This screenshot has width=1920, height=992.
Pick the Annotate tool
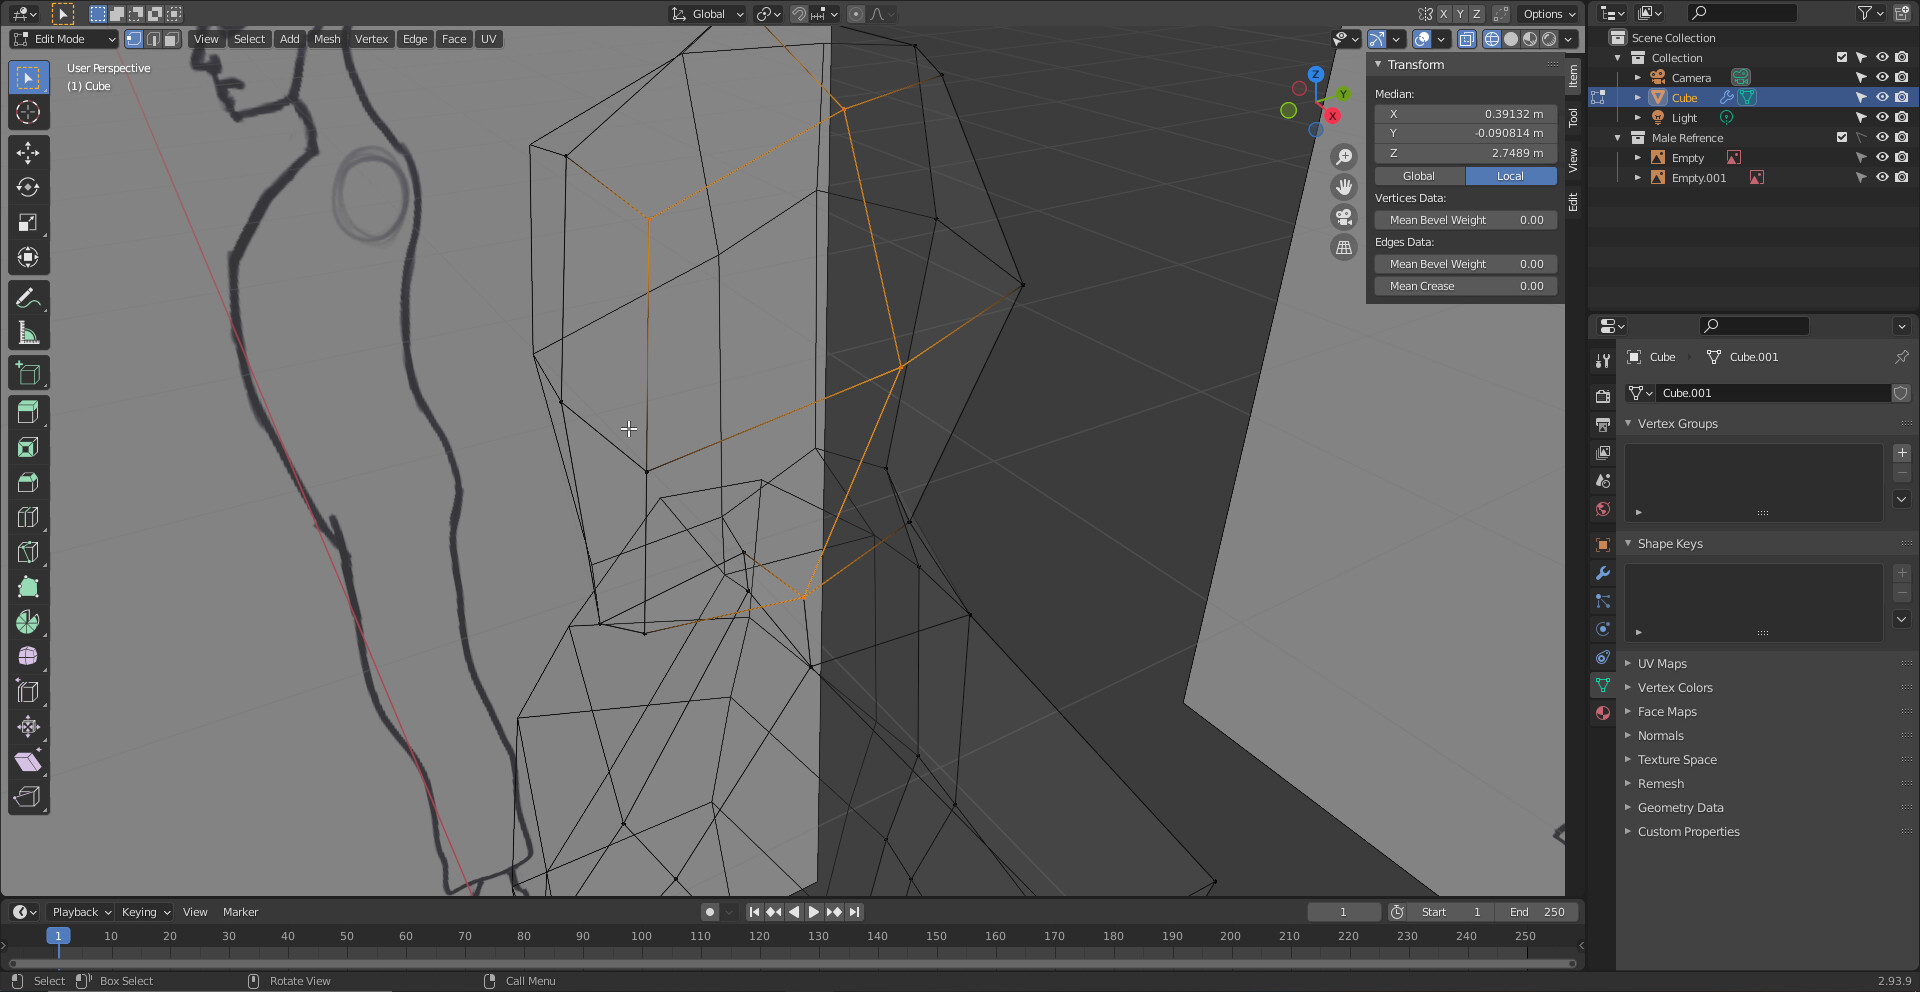28,296
